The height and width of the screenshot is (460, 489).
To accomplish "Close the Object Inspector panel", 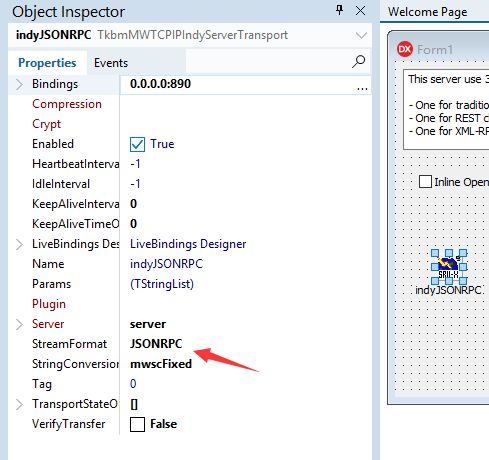I will pyautogui.click(x=360, y=11).
